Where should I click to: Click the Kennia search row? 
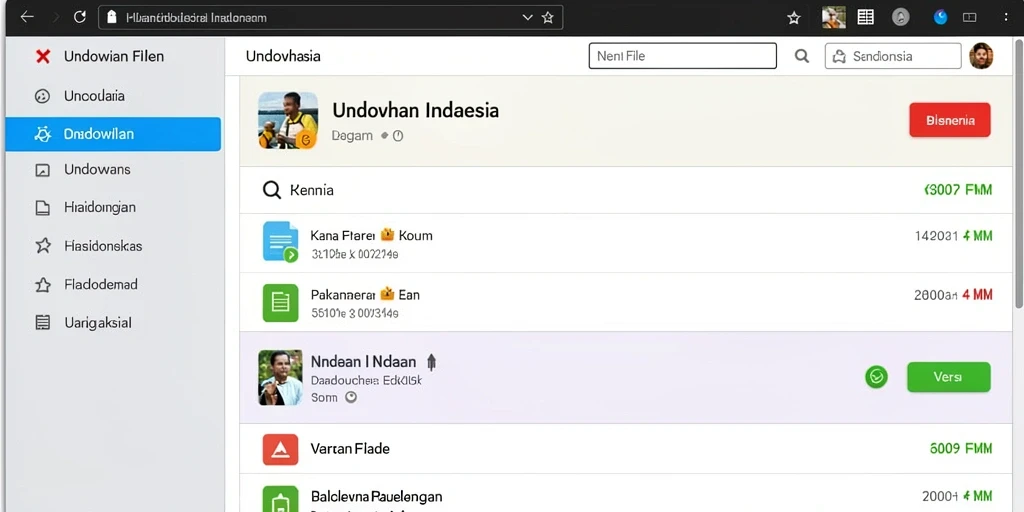627,190
